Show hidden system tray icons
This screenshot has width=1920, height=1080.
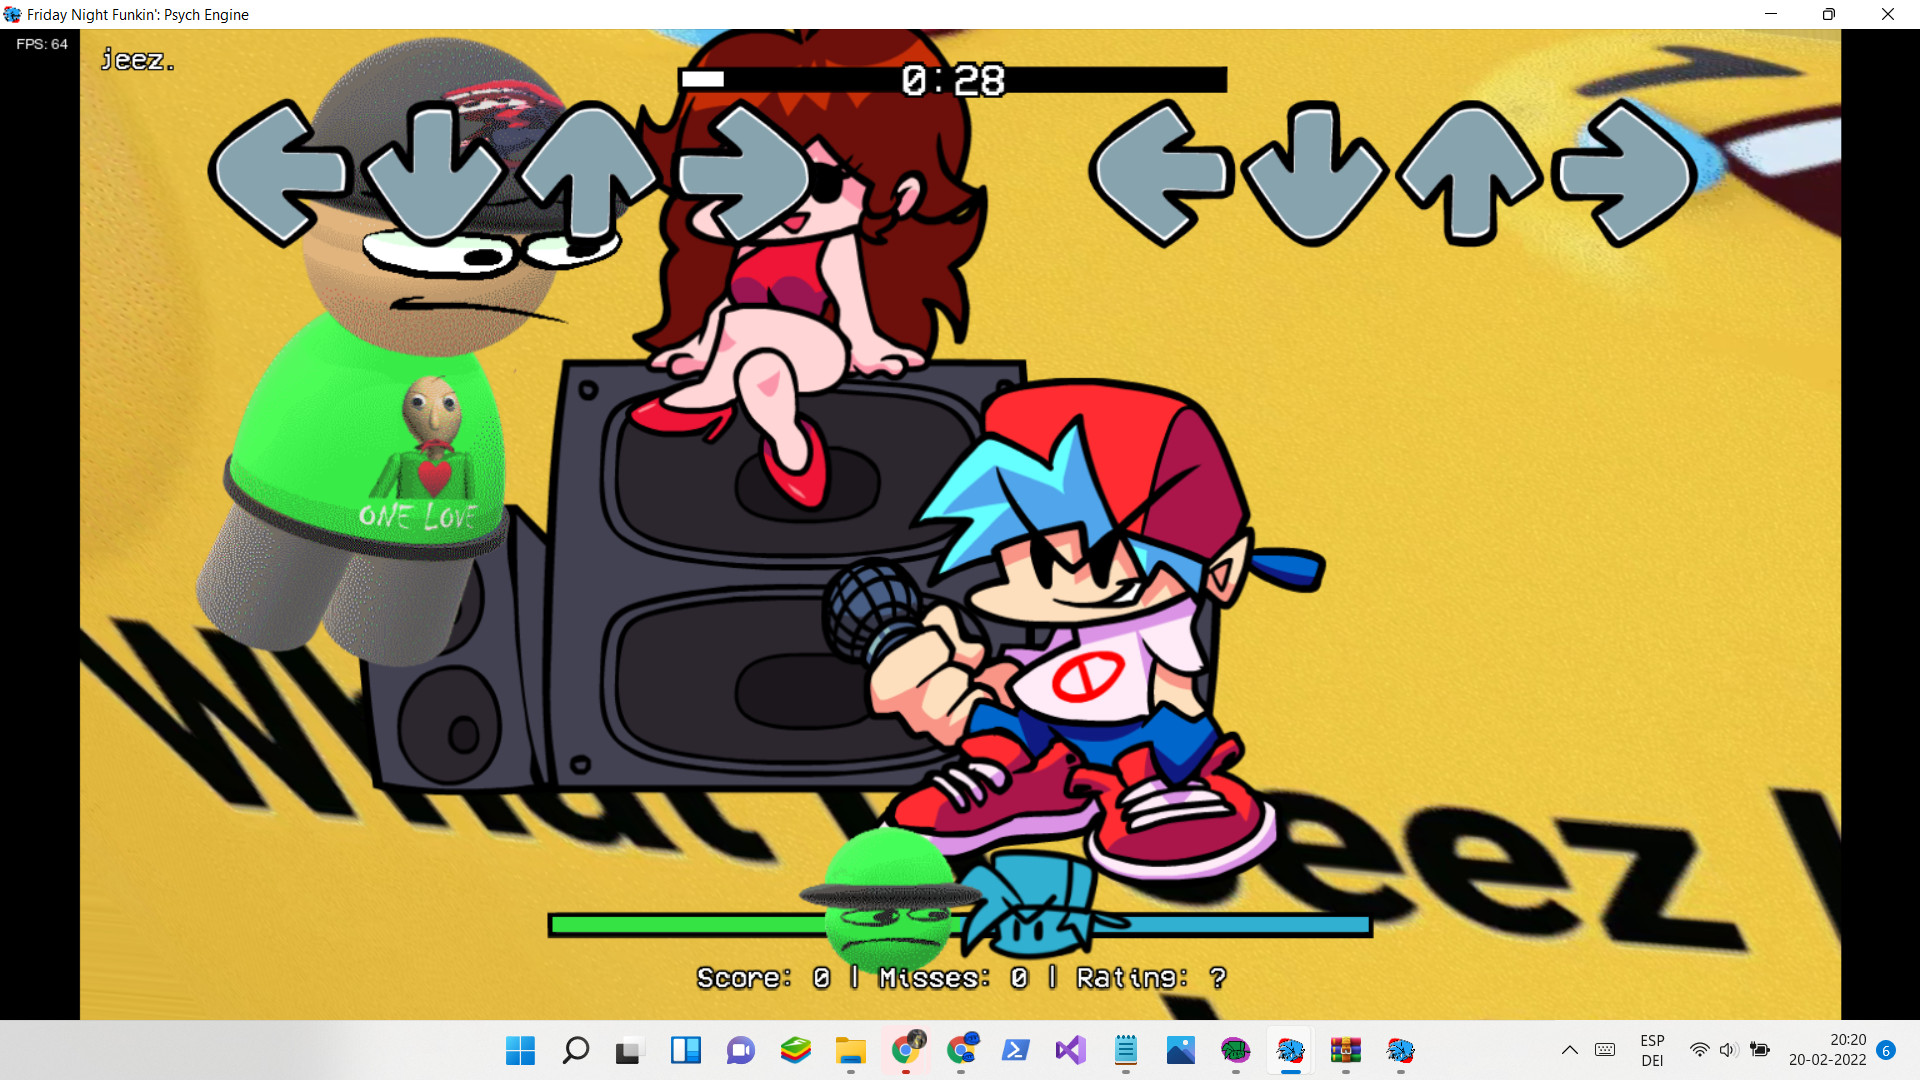pos(1570,1050)
